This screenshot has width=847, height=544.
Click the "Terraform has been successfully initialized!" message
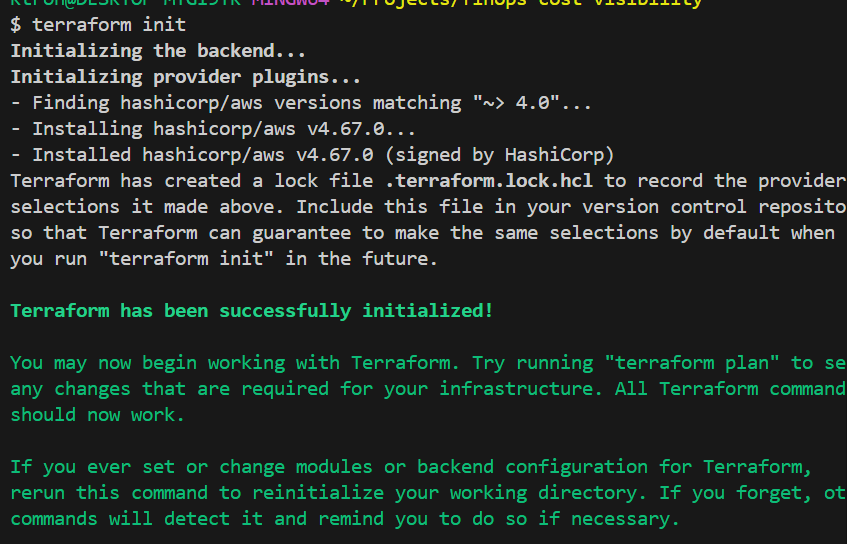(251, 310)
